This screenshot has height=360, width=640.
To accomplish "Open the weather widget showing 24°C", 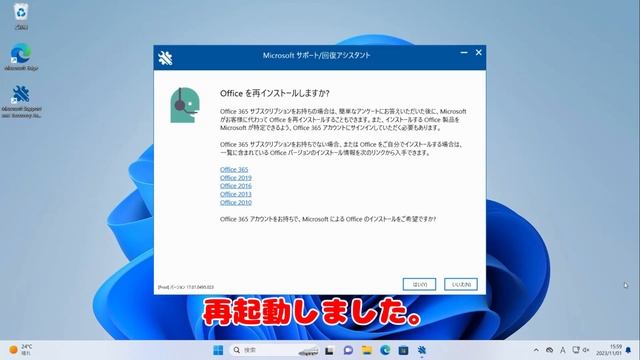I will pyautogui.click(x=21, y=350).
